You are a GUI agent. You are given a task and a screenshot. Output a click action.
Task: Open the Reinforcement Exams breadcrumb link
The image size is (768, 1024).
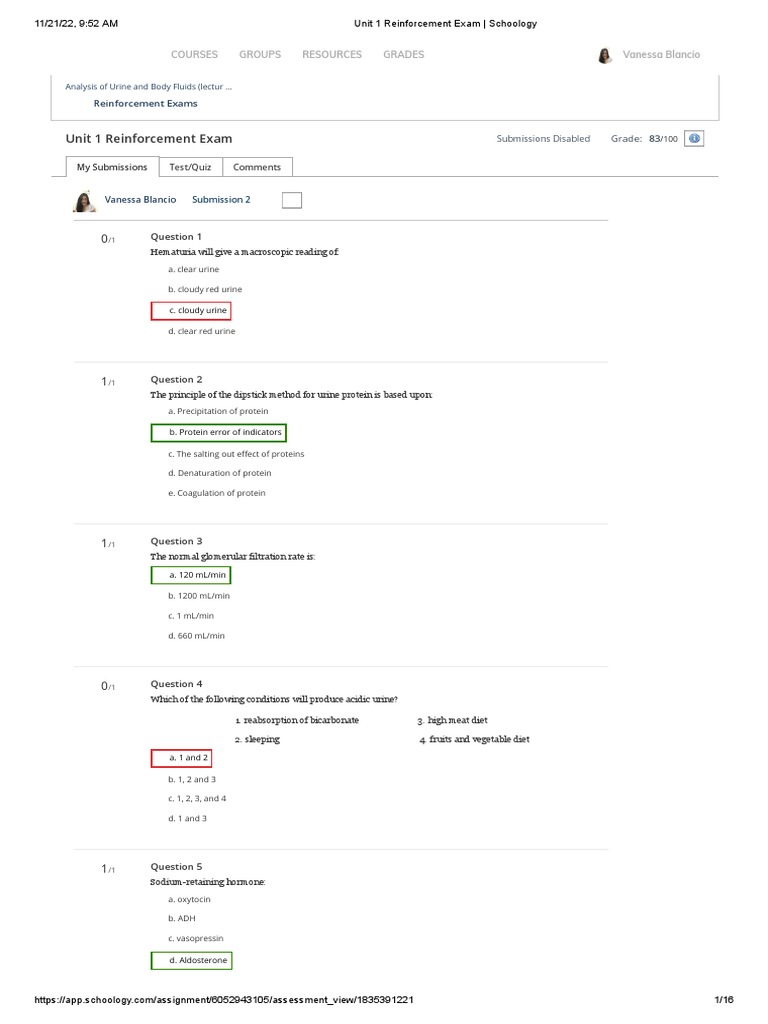[145, 103]
